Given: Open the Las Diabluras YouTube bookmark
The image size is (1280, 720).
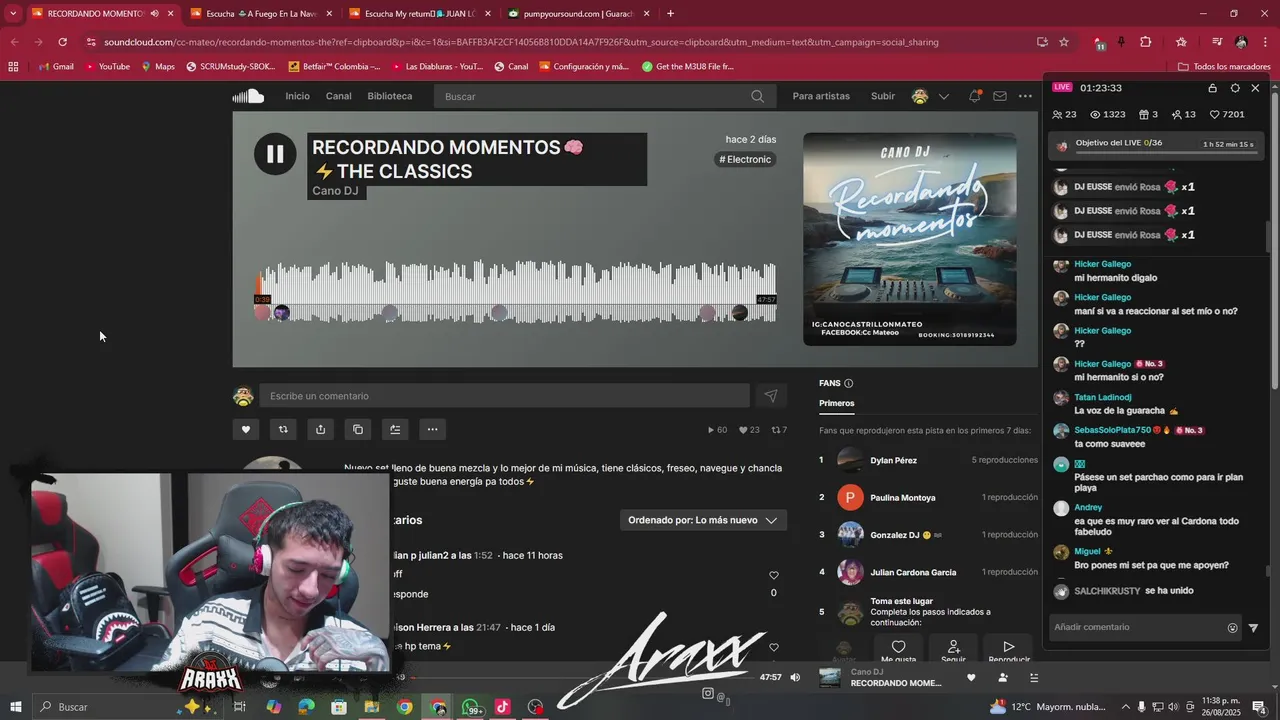Looking at the screenshot, I should tap(436, 67).
